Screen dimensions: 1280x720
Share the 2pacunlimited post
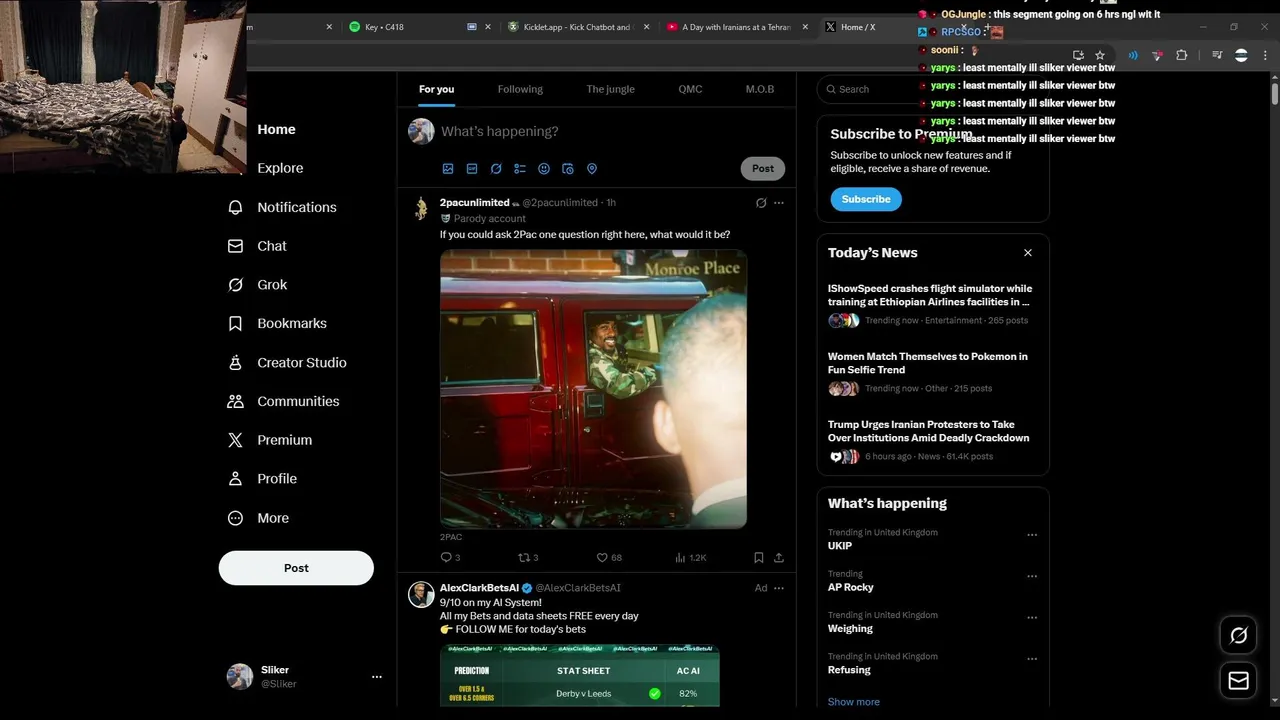779,557
